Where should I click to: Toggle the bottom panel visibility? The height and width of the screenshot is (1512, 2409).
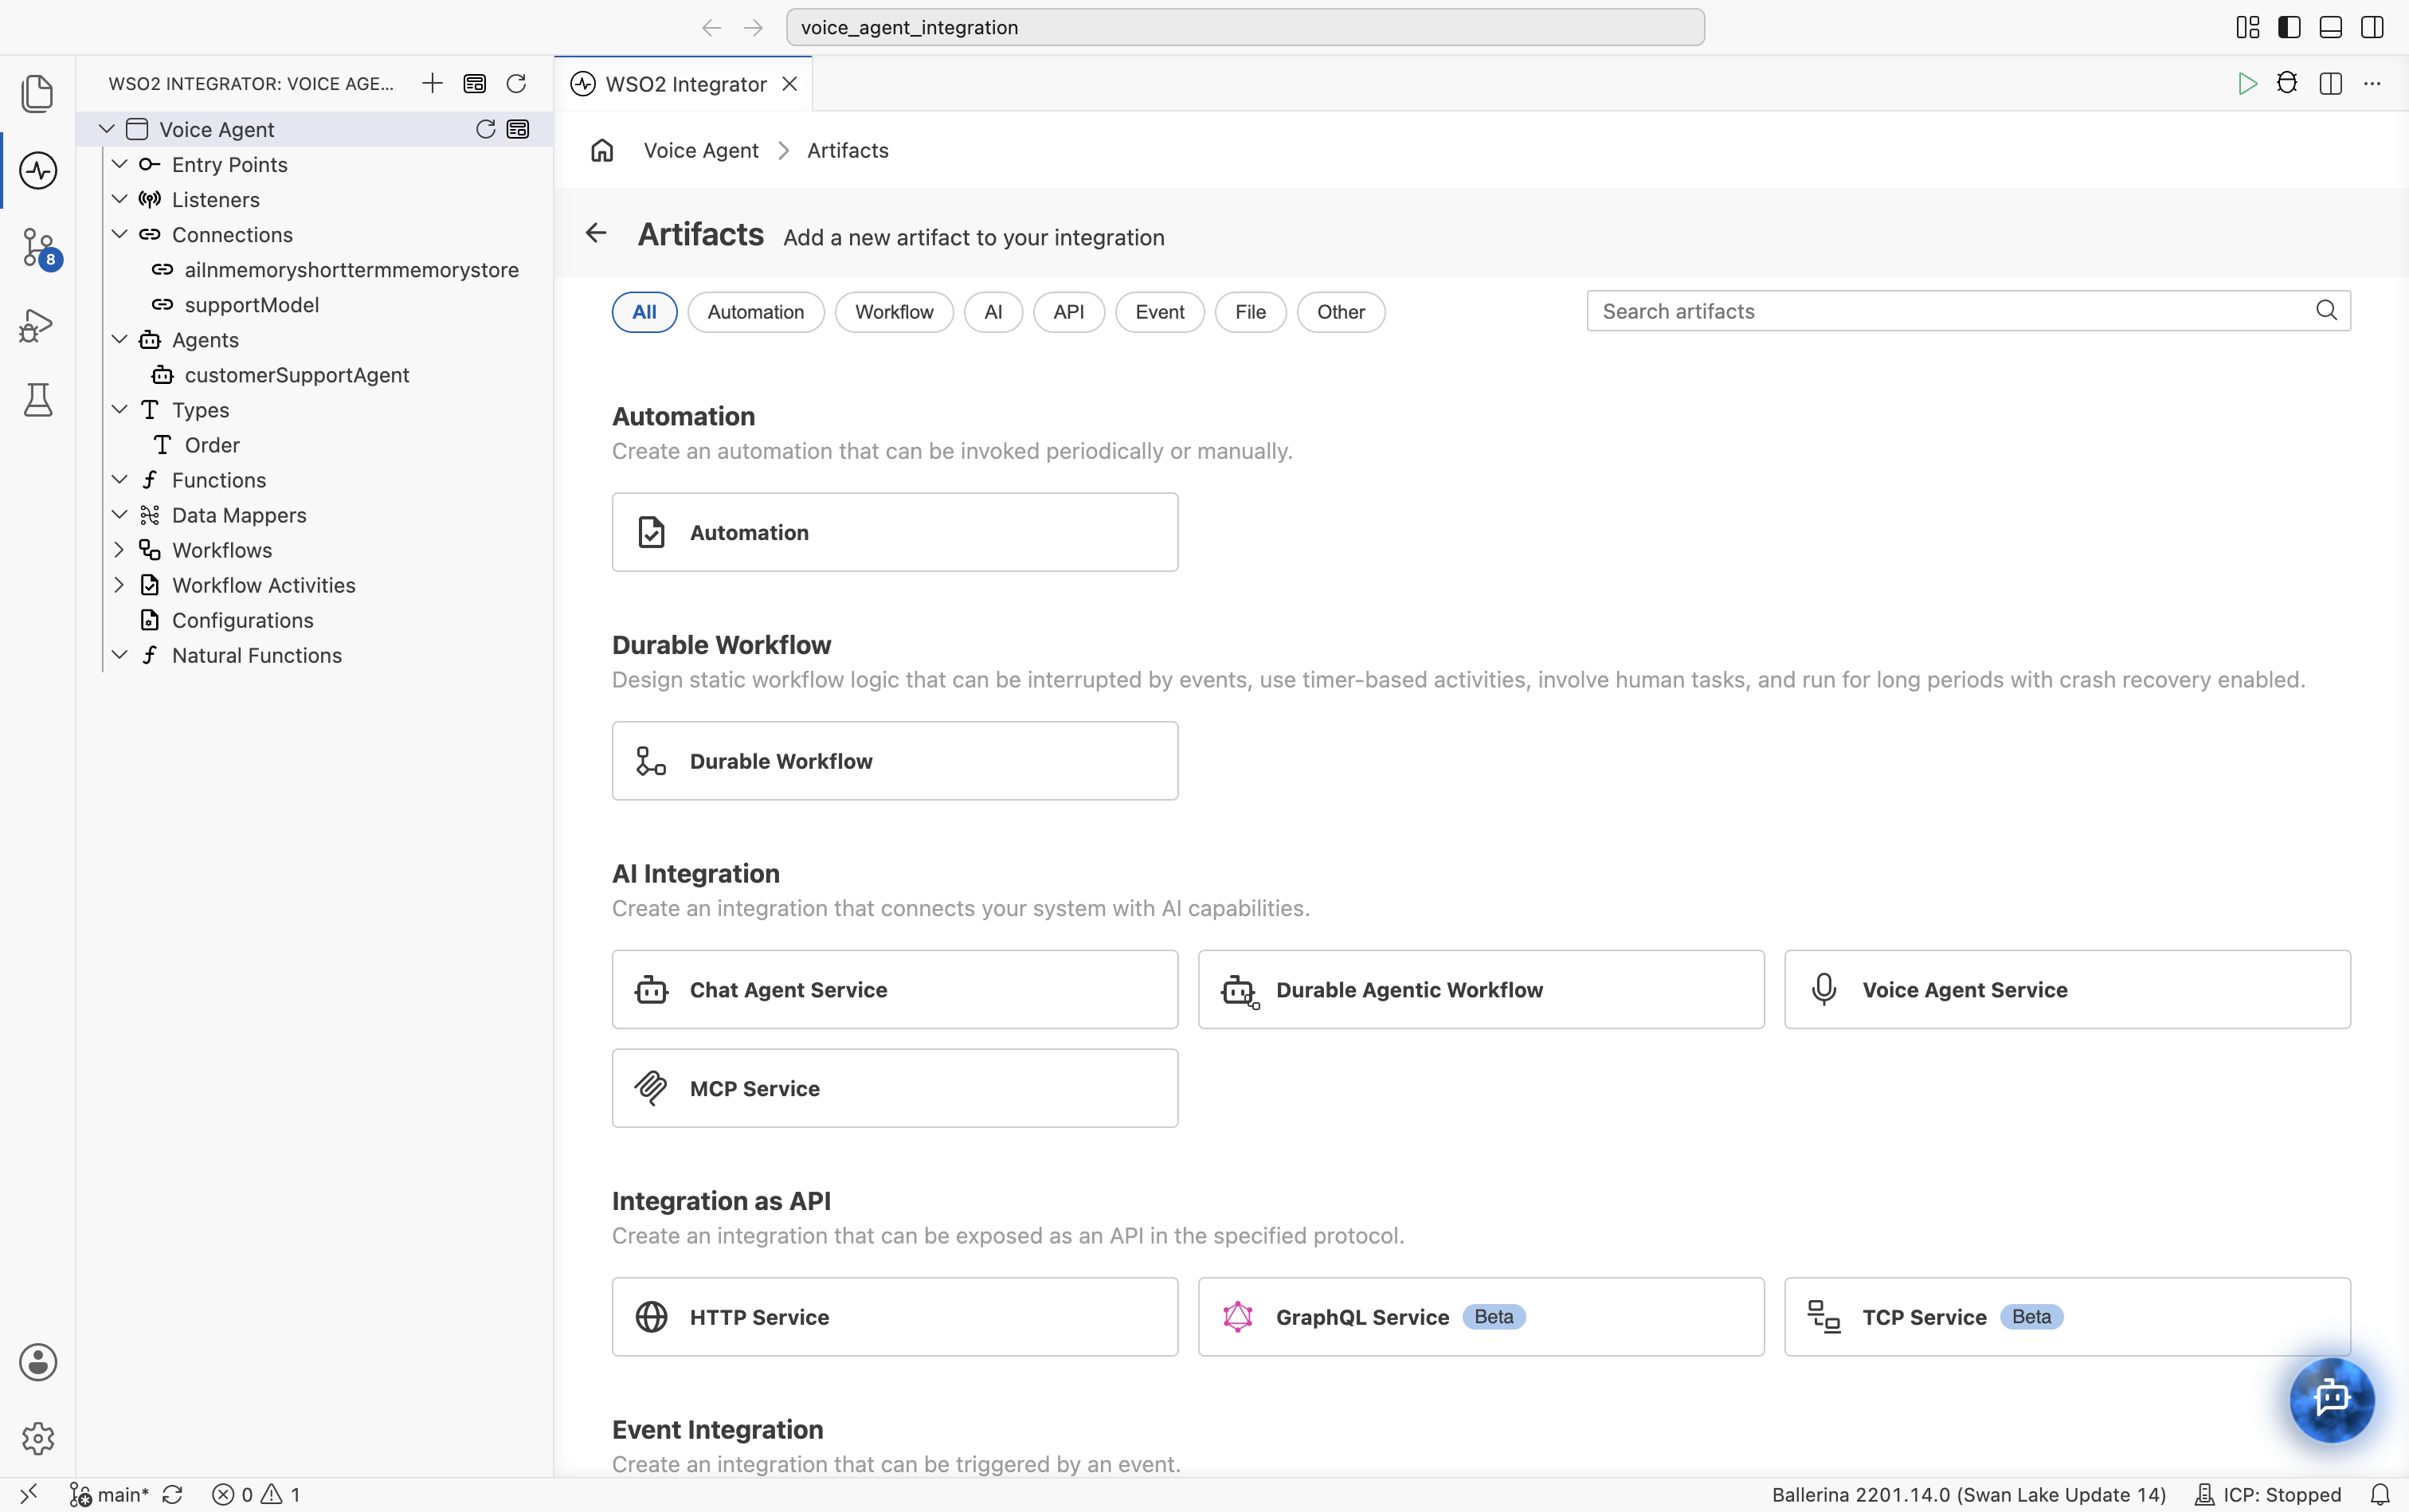click(2330, 27)
